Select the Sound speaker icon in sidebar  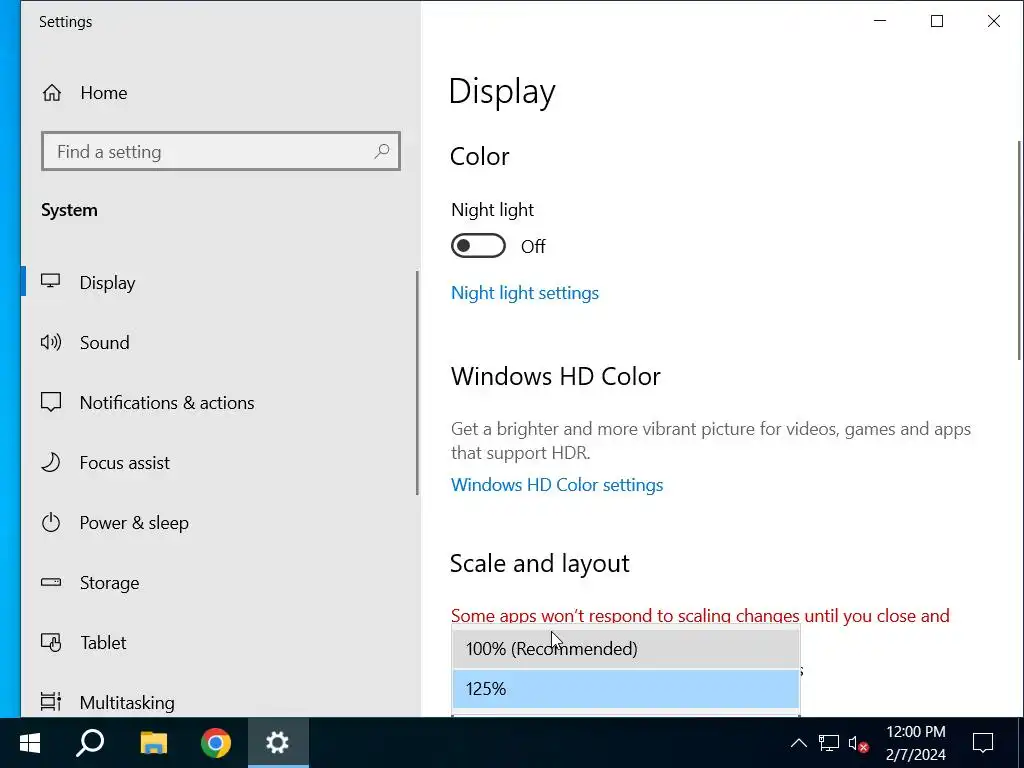51,342
